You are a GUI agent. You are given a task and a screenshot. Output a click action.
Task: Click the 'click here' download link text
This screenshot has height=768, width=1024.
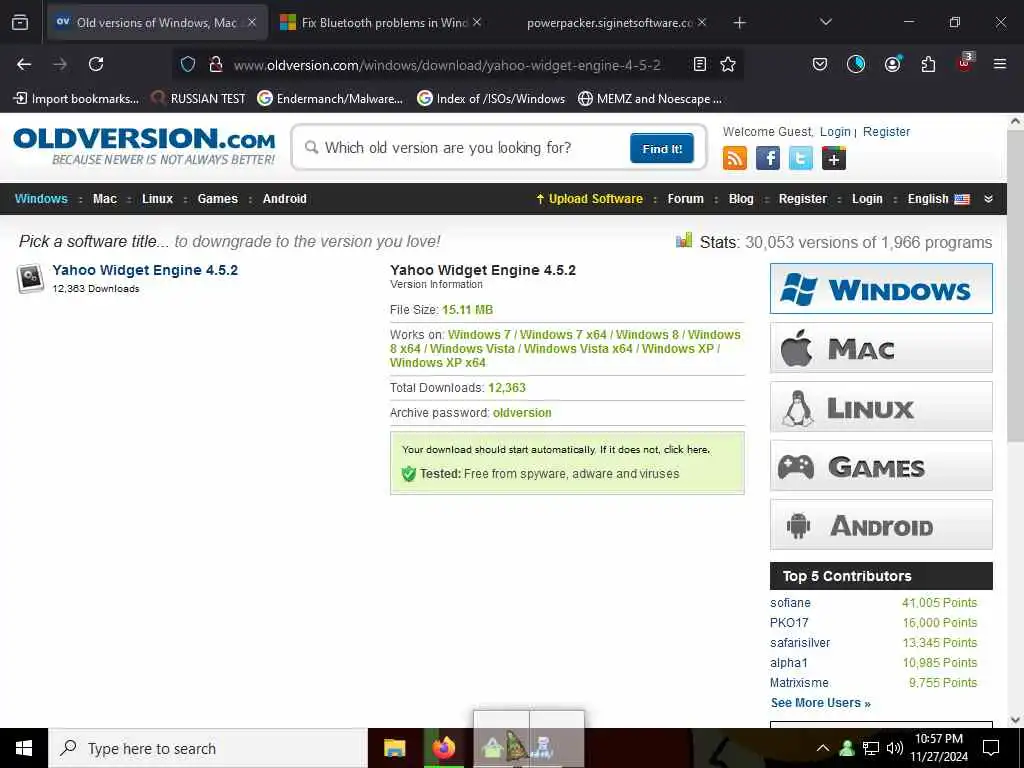[x=685, y=450]
